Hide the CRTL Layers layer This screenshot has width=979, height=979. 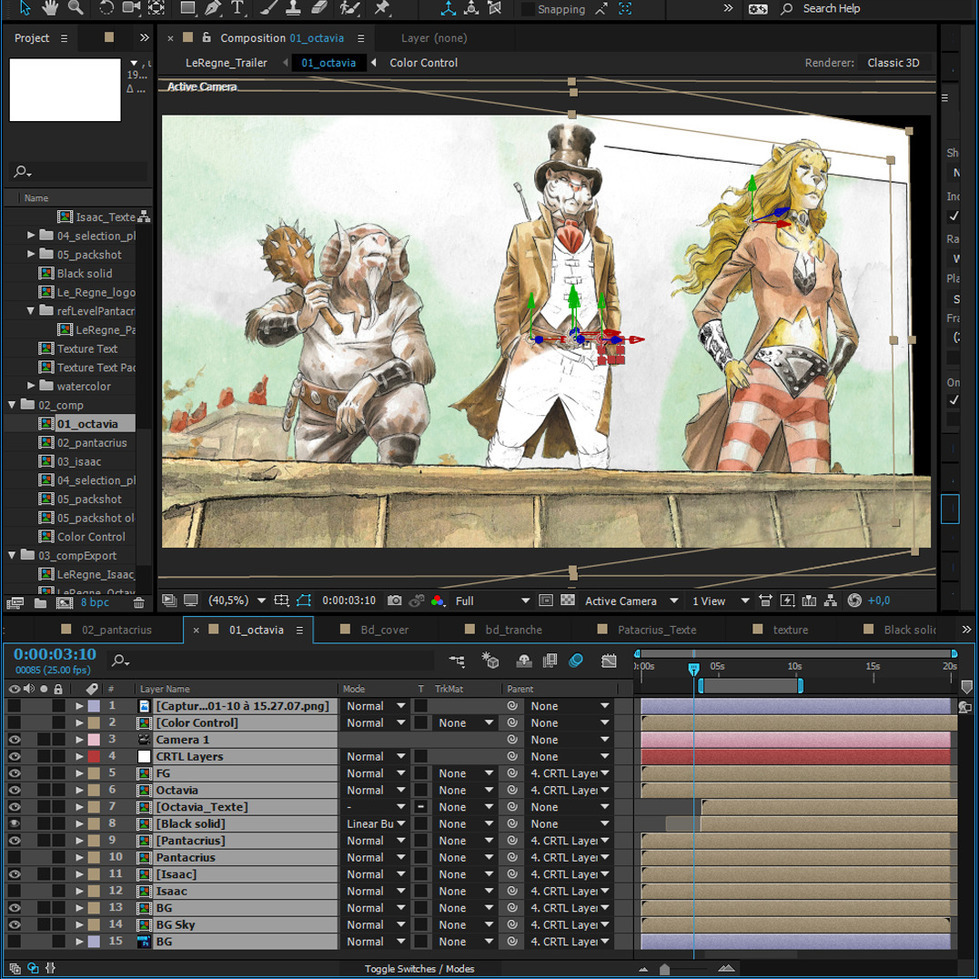point(14,757)
